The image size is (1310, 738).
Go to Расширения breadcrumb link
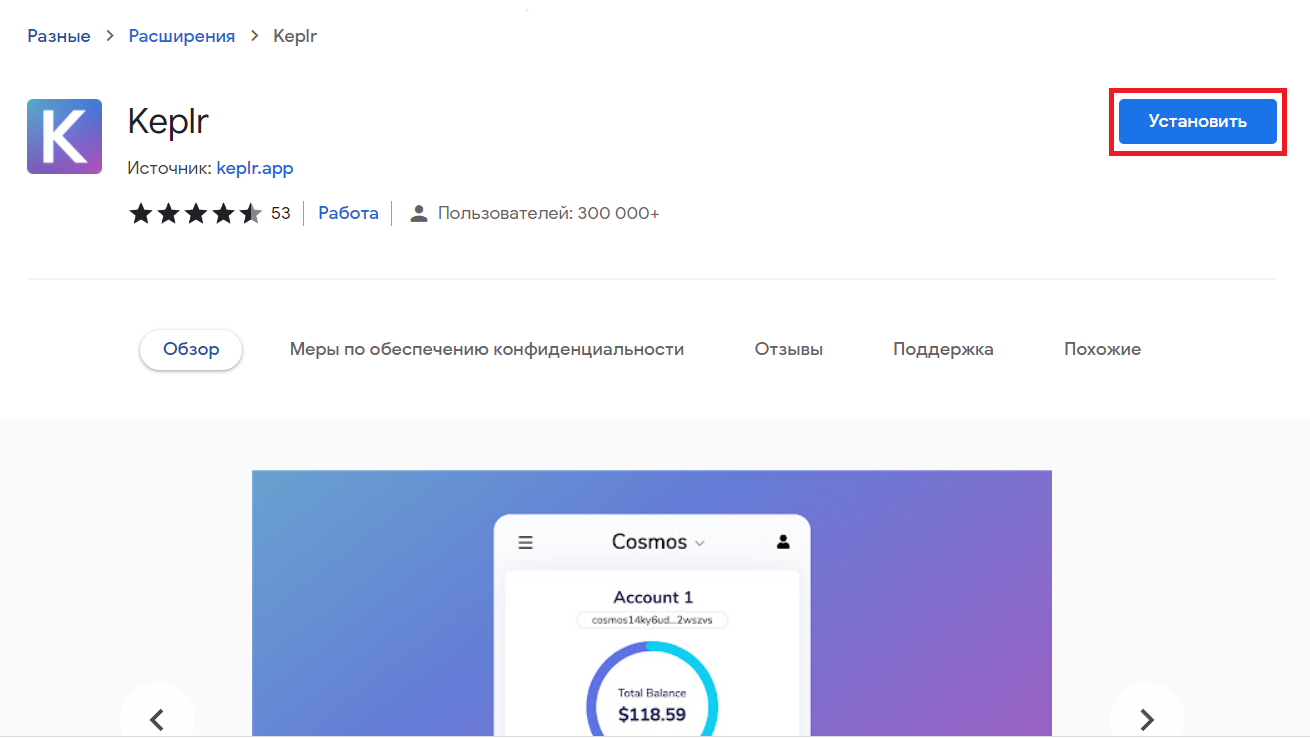click(182, 36)
